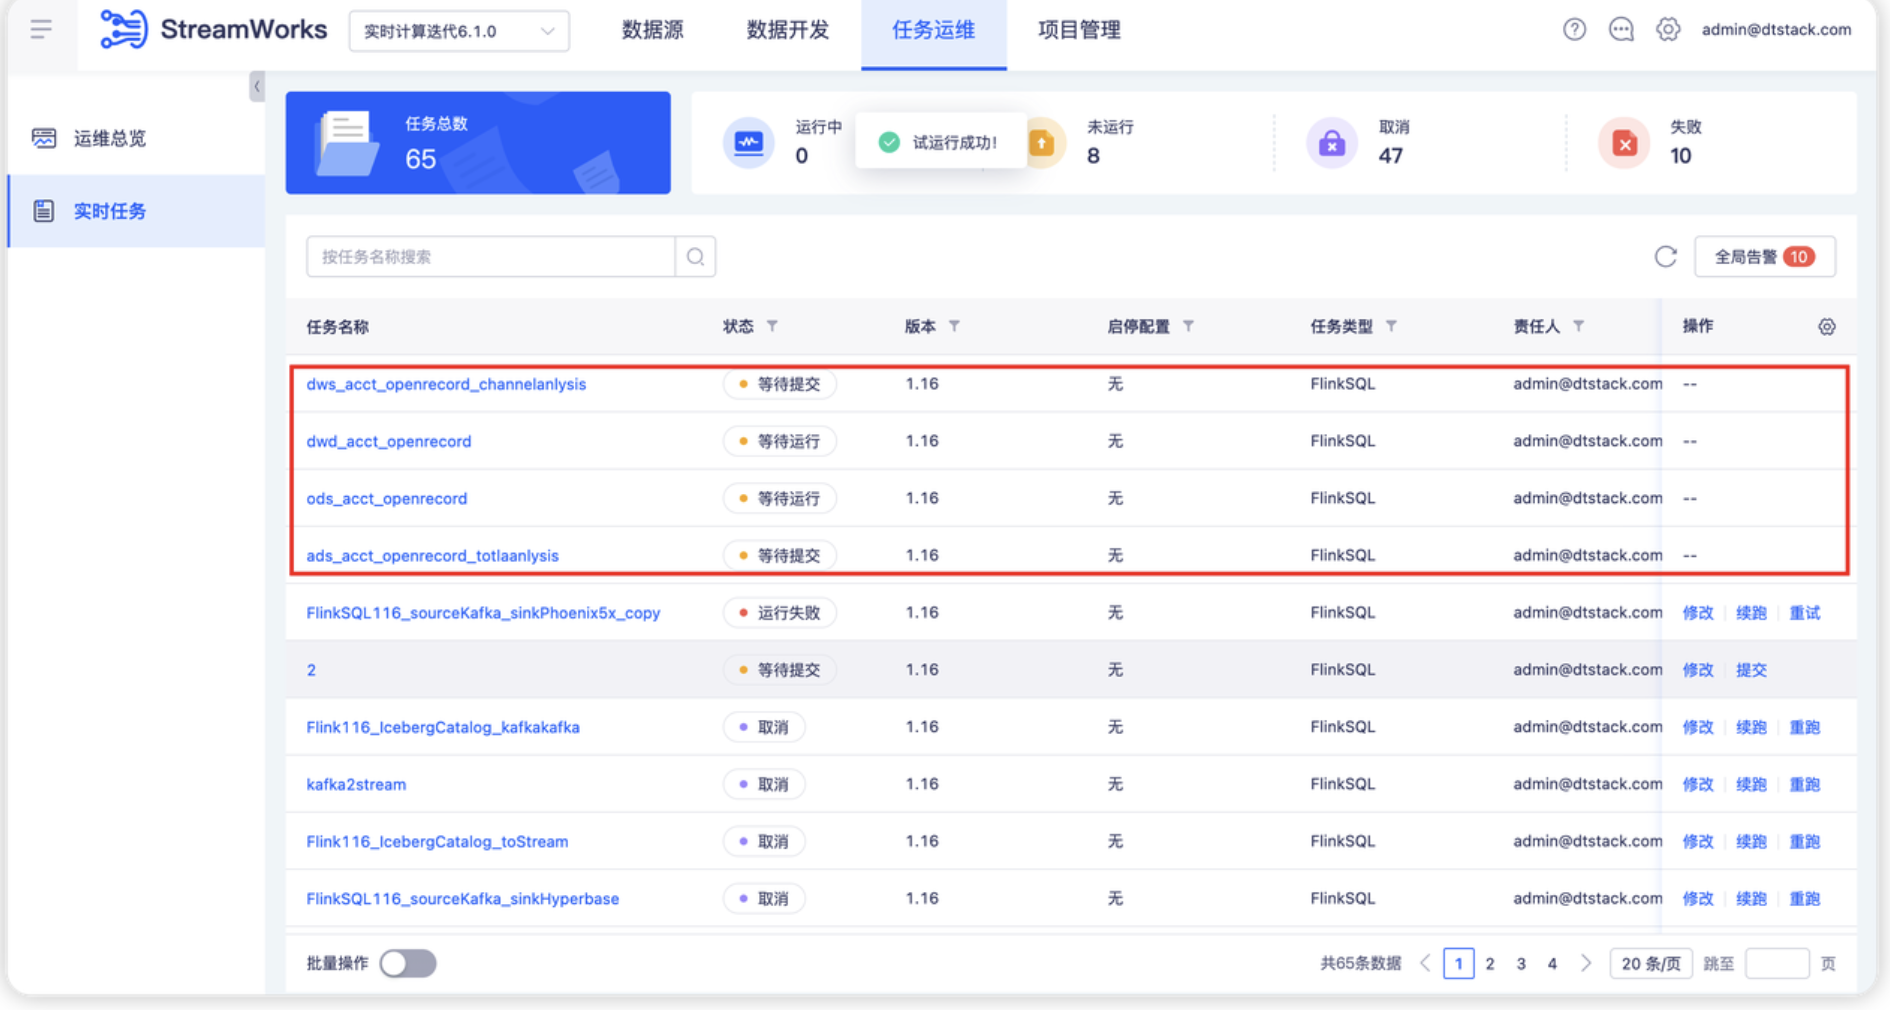Open task FlinkSQL116_sourceKafka_sinkPhoenix5x_copy
The width and height of the screenshot is (1890, 1010).
click(483, 612)
